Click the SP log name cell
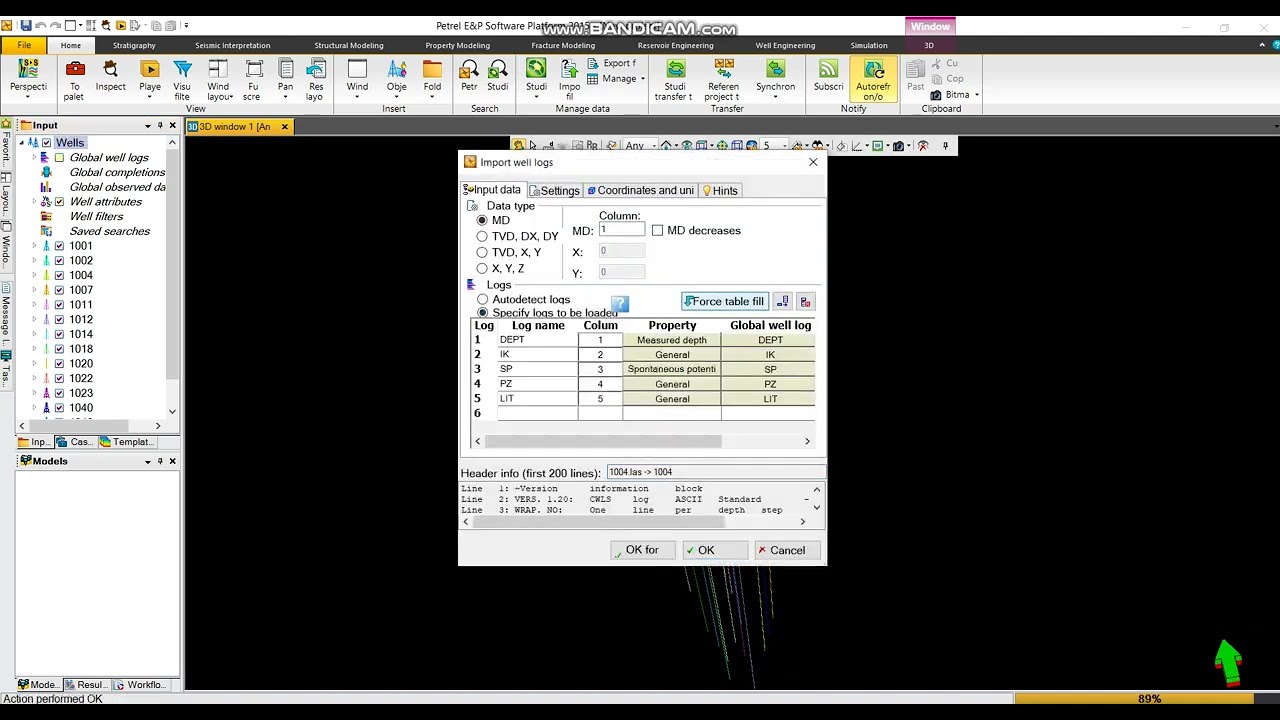 pyautogui.click(x=537, y=369)
